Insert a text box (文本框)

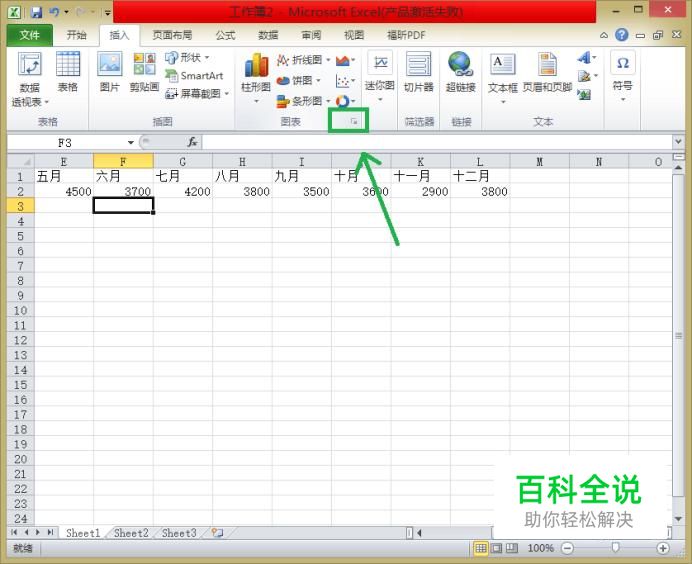point(503,79)
